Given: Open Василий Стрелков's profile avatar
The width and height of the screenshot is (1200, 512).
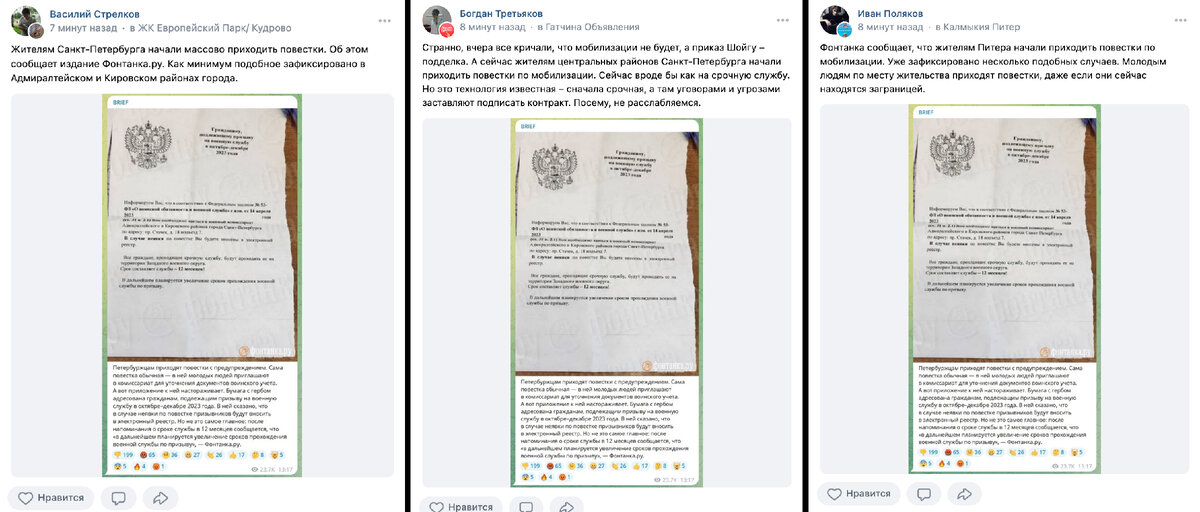Looking at the screenshot, I should pyautogui.click(x=27, y=20).
